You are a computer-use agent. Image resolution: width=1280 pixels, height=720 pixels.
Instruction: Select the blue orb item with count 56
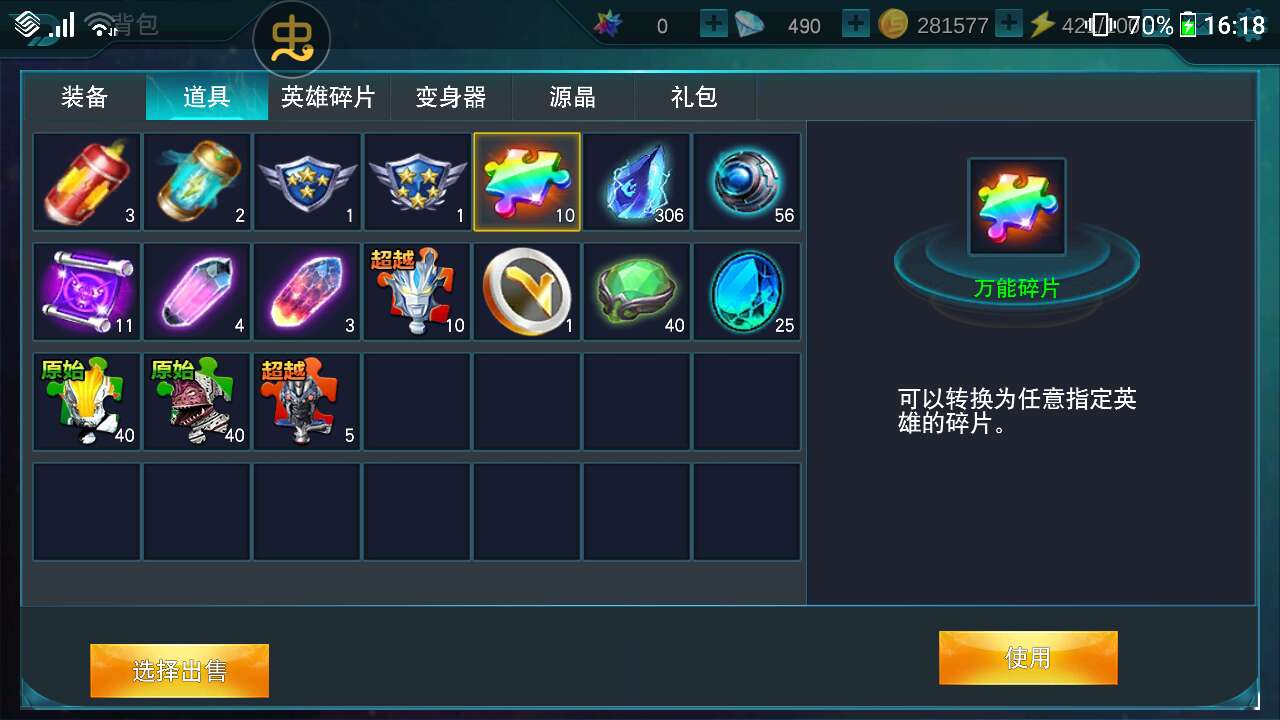(747, 182)
